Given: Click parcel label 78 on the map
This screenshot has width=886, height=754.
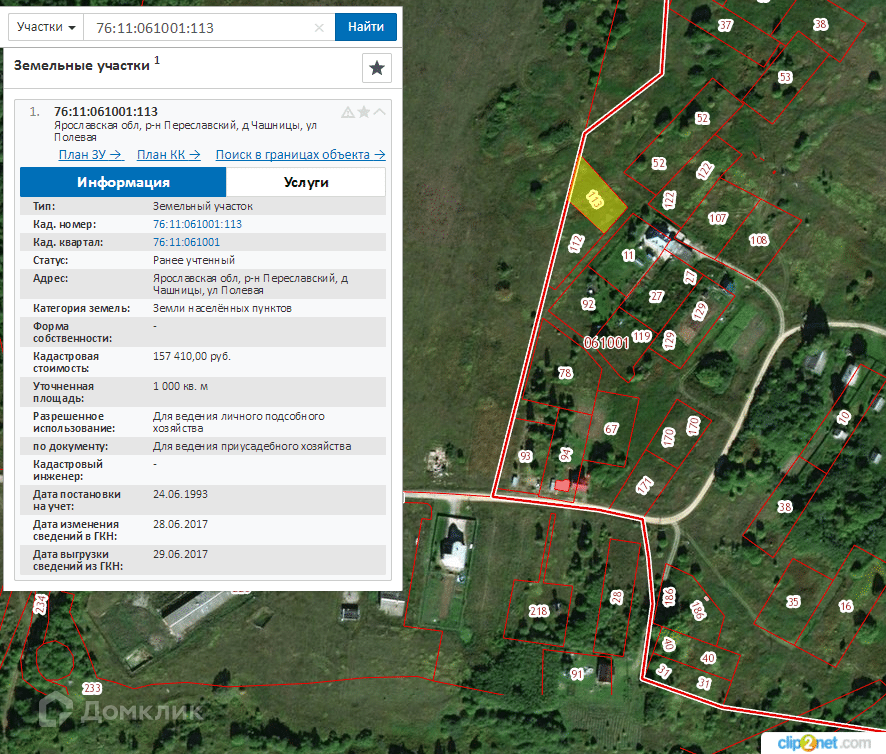Looking at the screenshot, I should click(x=565, y=373).
